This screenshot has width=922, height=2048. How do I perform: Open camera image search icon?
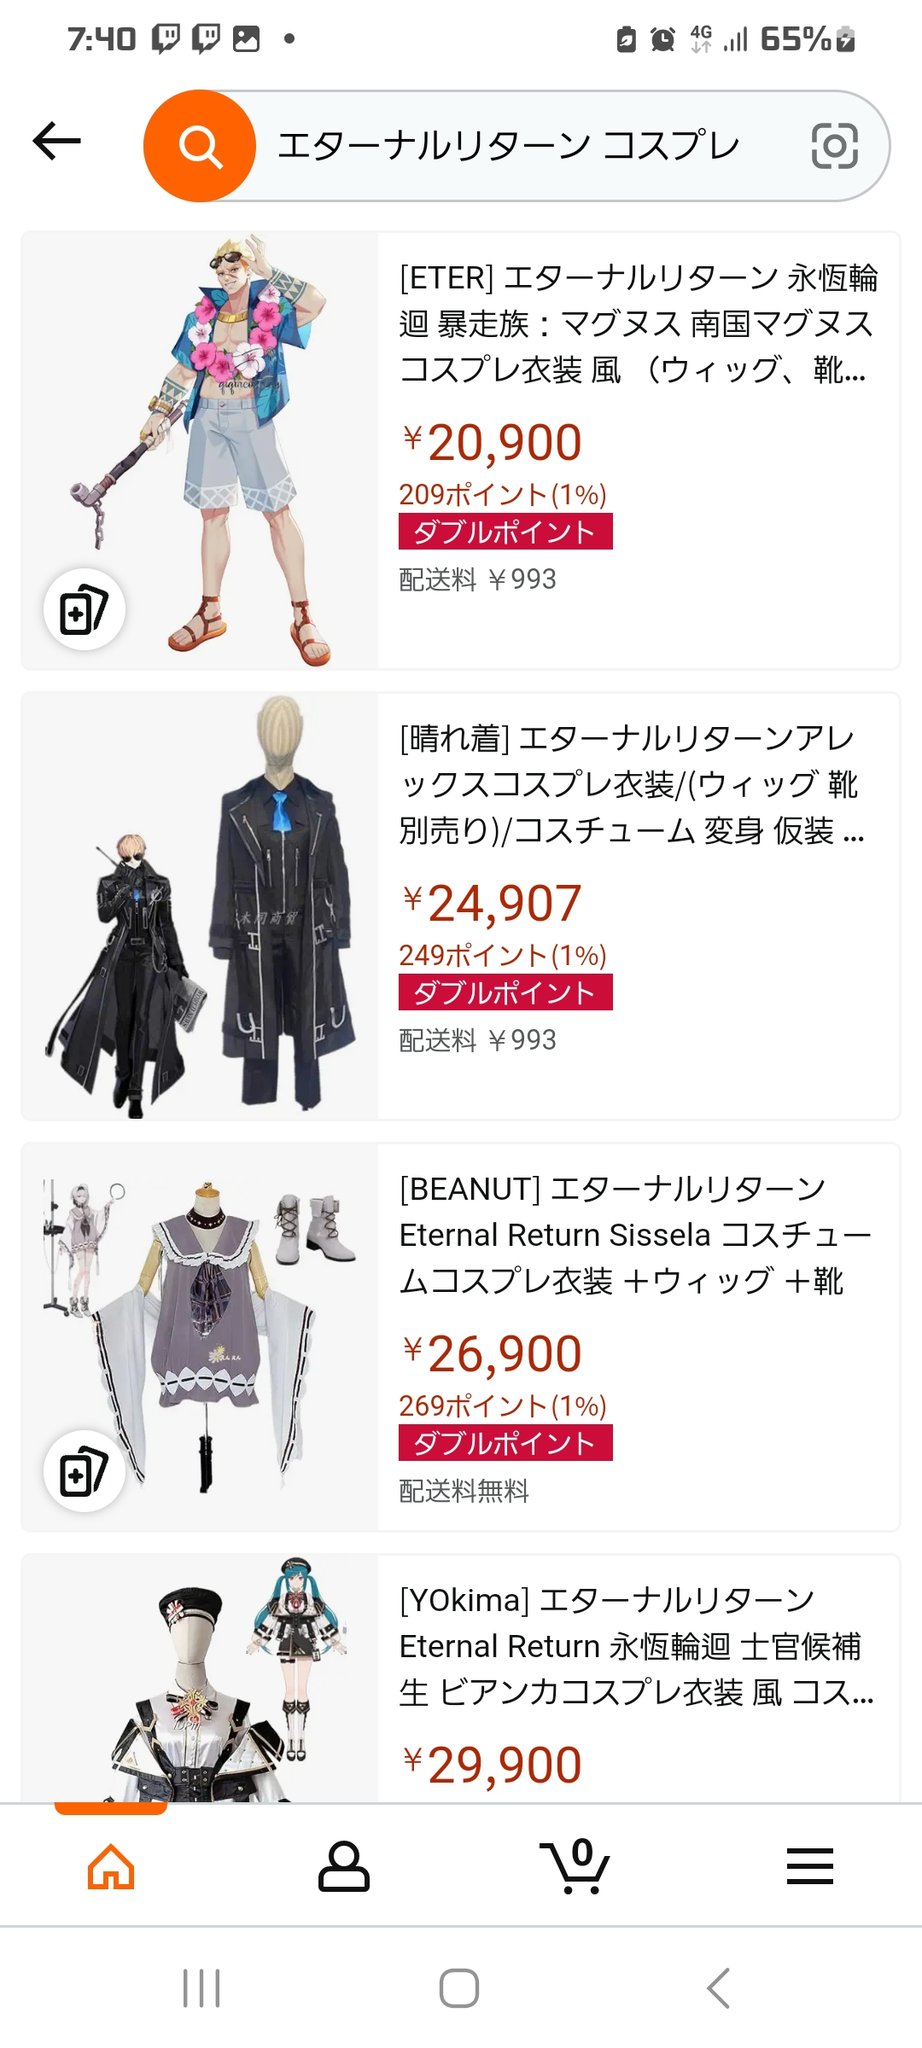click(x=834, y=146)
